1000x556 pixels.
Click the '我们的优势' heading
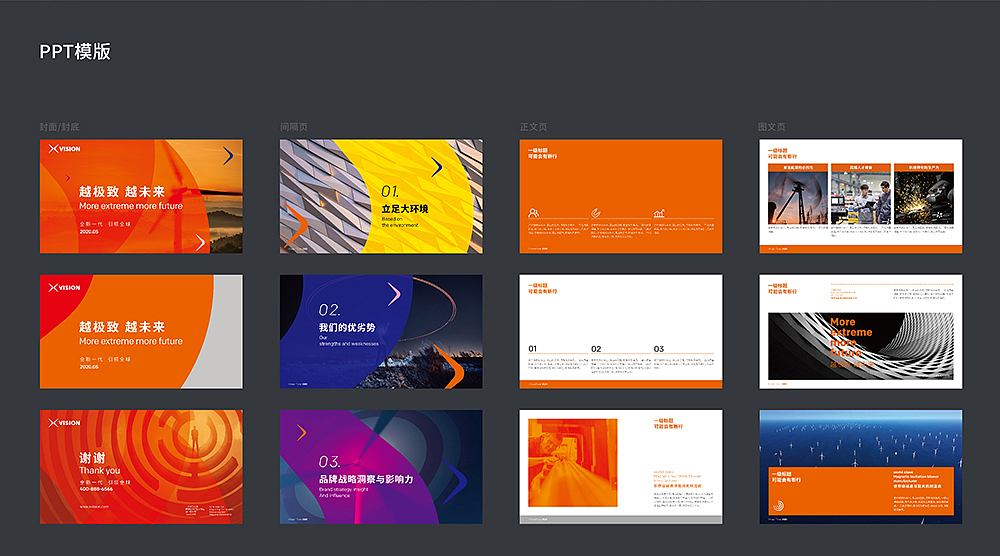[347, 327]
